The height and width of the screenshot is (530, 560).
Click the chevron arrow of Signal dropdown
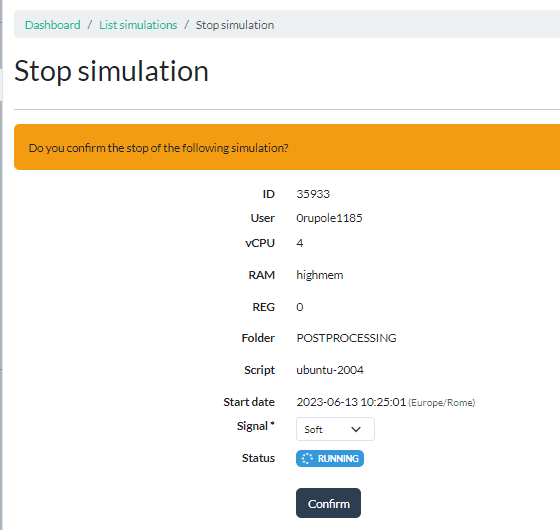point(356,429)
